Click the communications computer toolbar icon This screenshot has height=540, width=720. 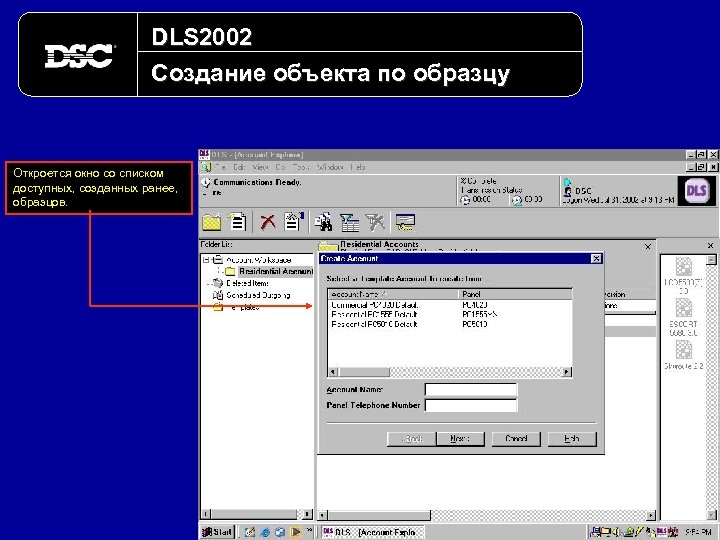click(x=405, y=222)
